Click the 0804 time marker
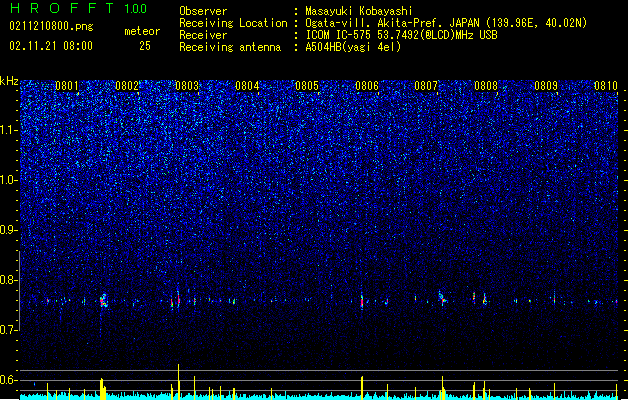 click(247, 86)
